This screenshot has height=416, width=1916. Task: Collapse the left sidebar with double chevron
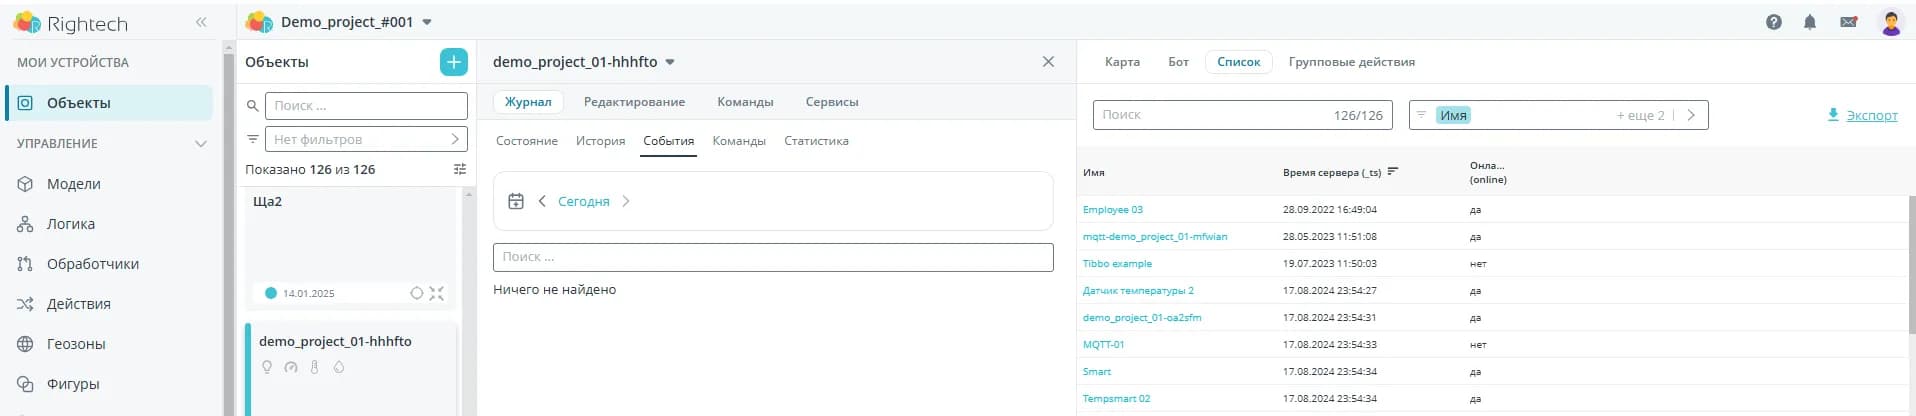201,22
